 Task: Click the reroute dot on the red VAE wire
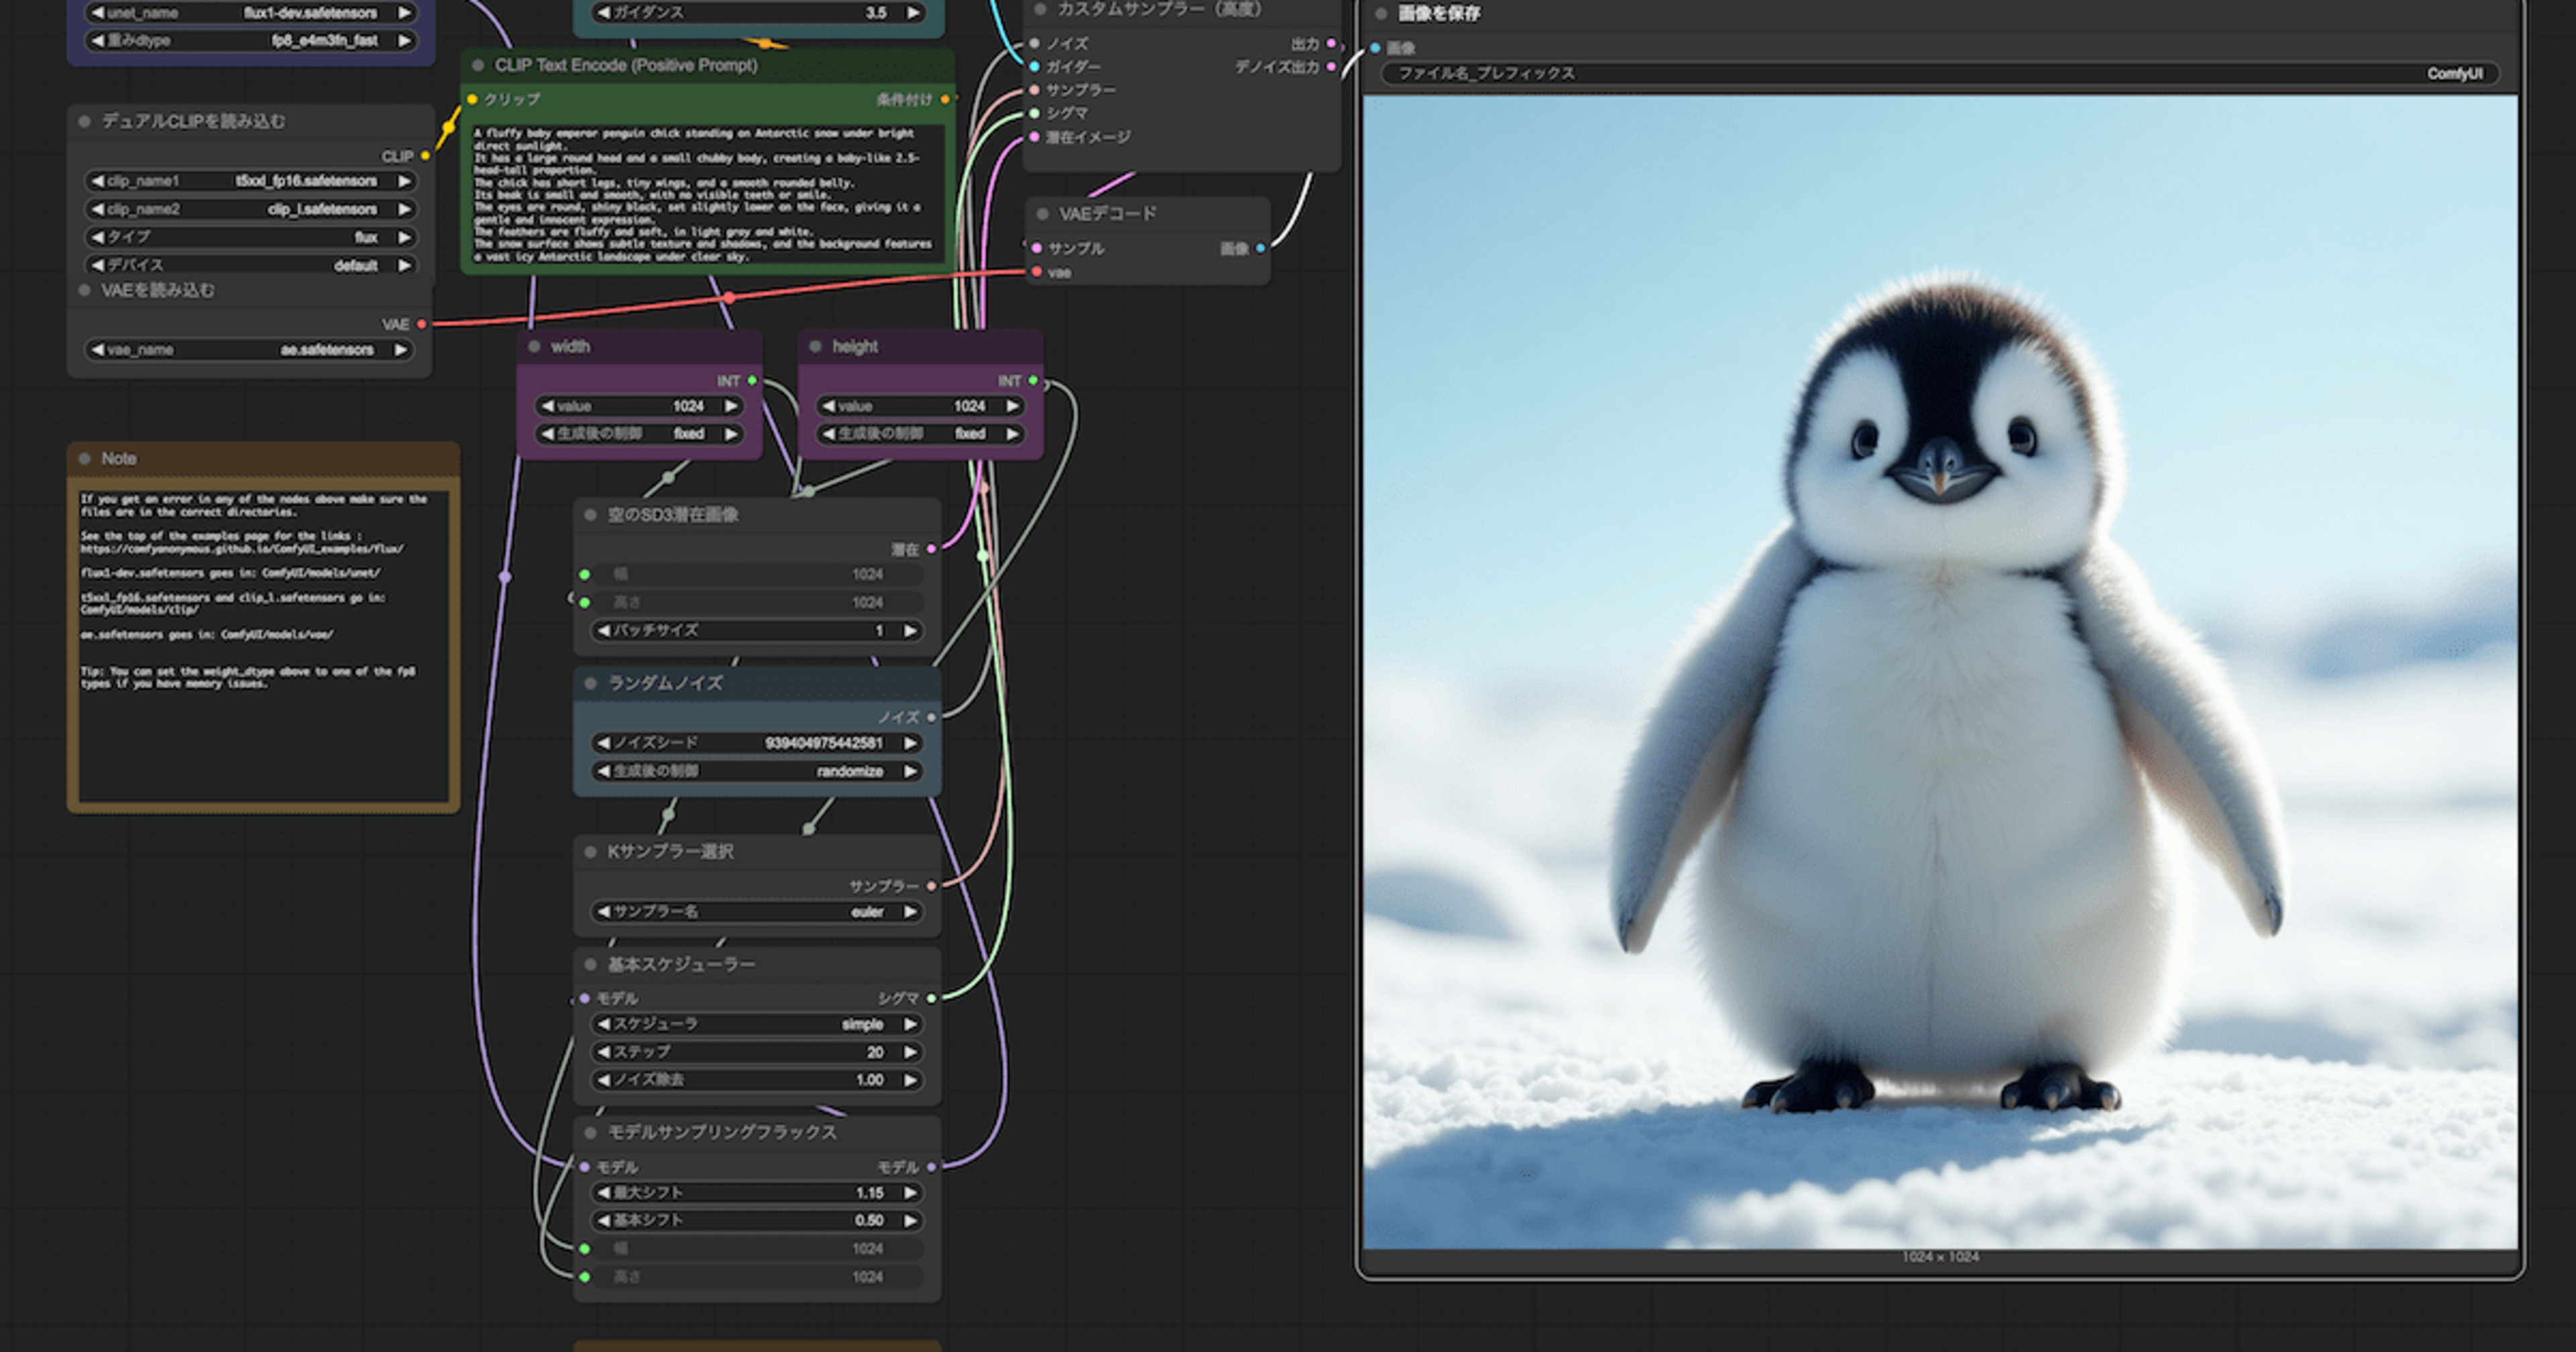tap(729, 297)
